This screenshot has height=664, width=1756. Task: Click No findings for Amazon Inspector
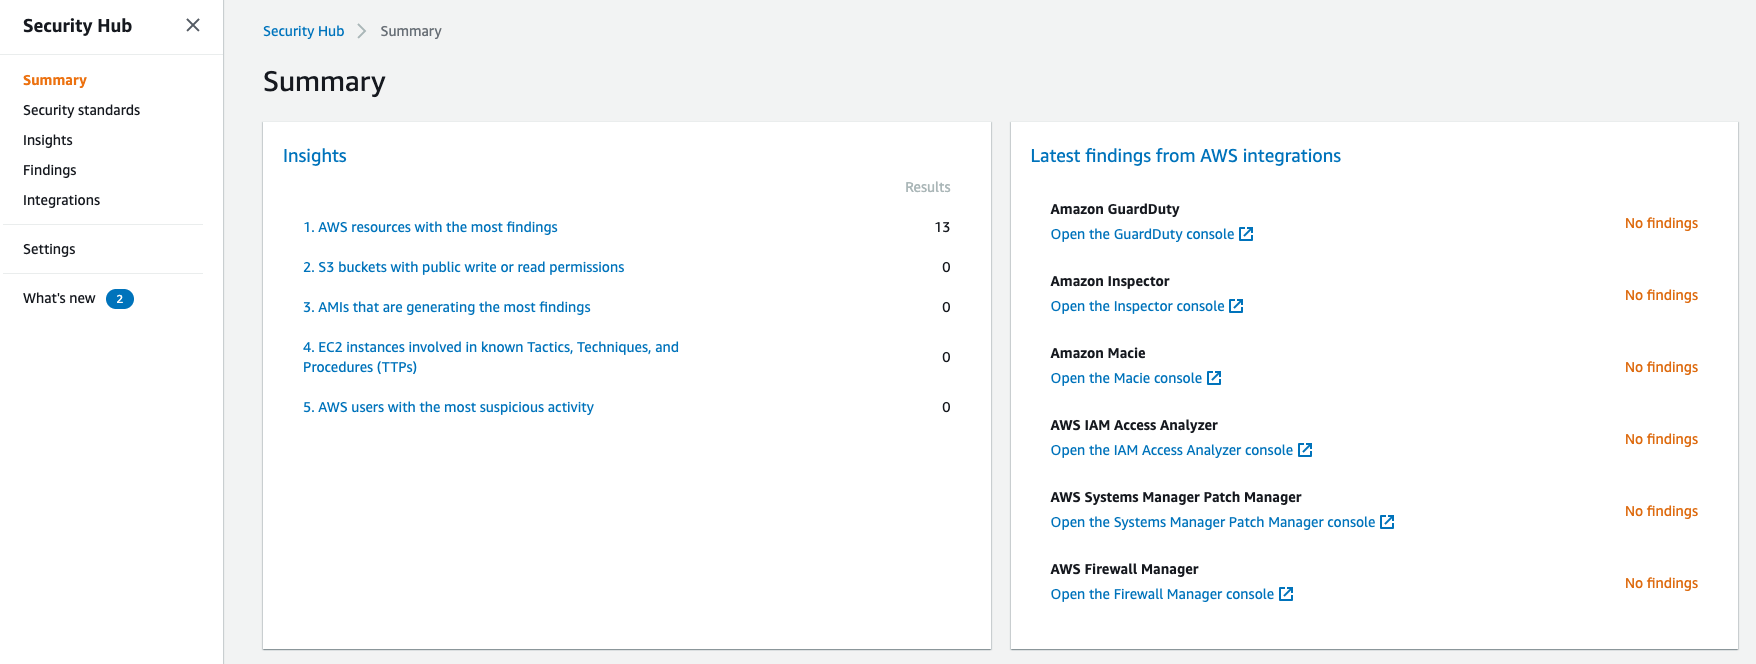1661,295
